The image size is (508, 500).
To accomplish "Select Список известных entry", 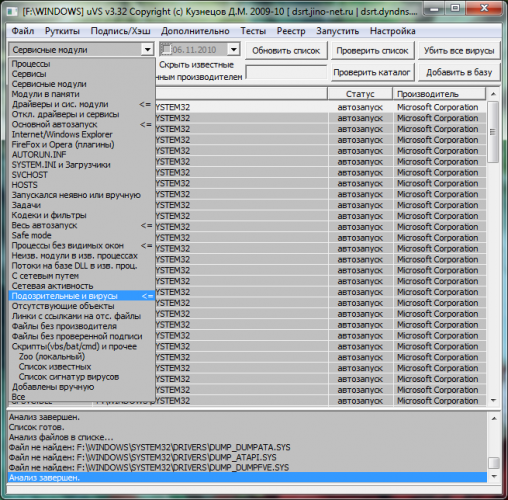I will point(82,366).
